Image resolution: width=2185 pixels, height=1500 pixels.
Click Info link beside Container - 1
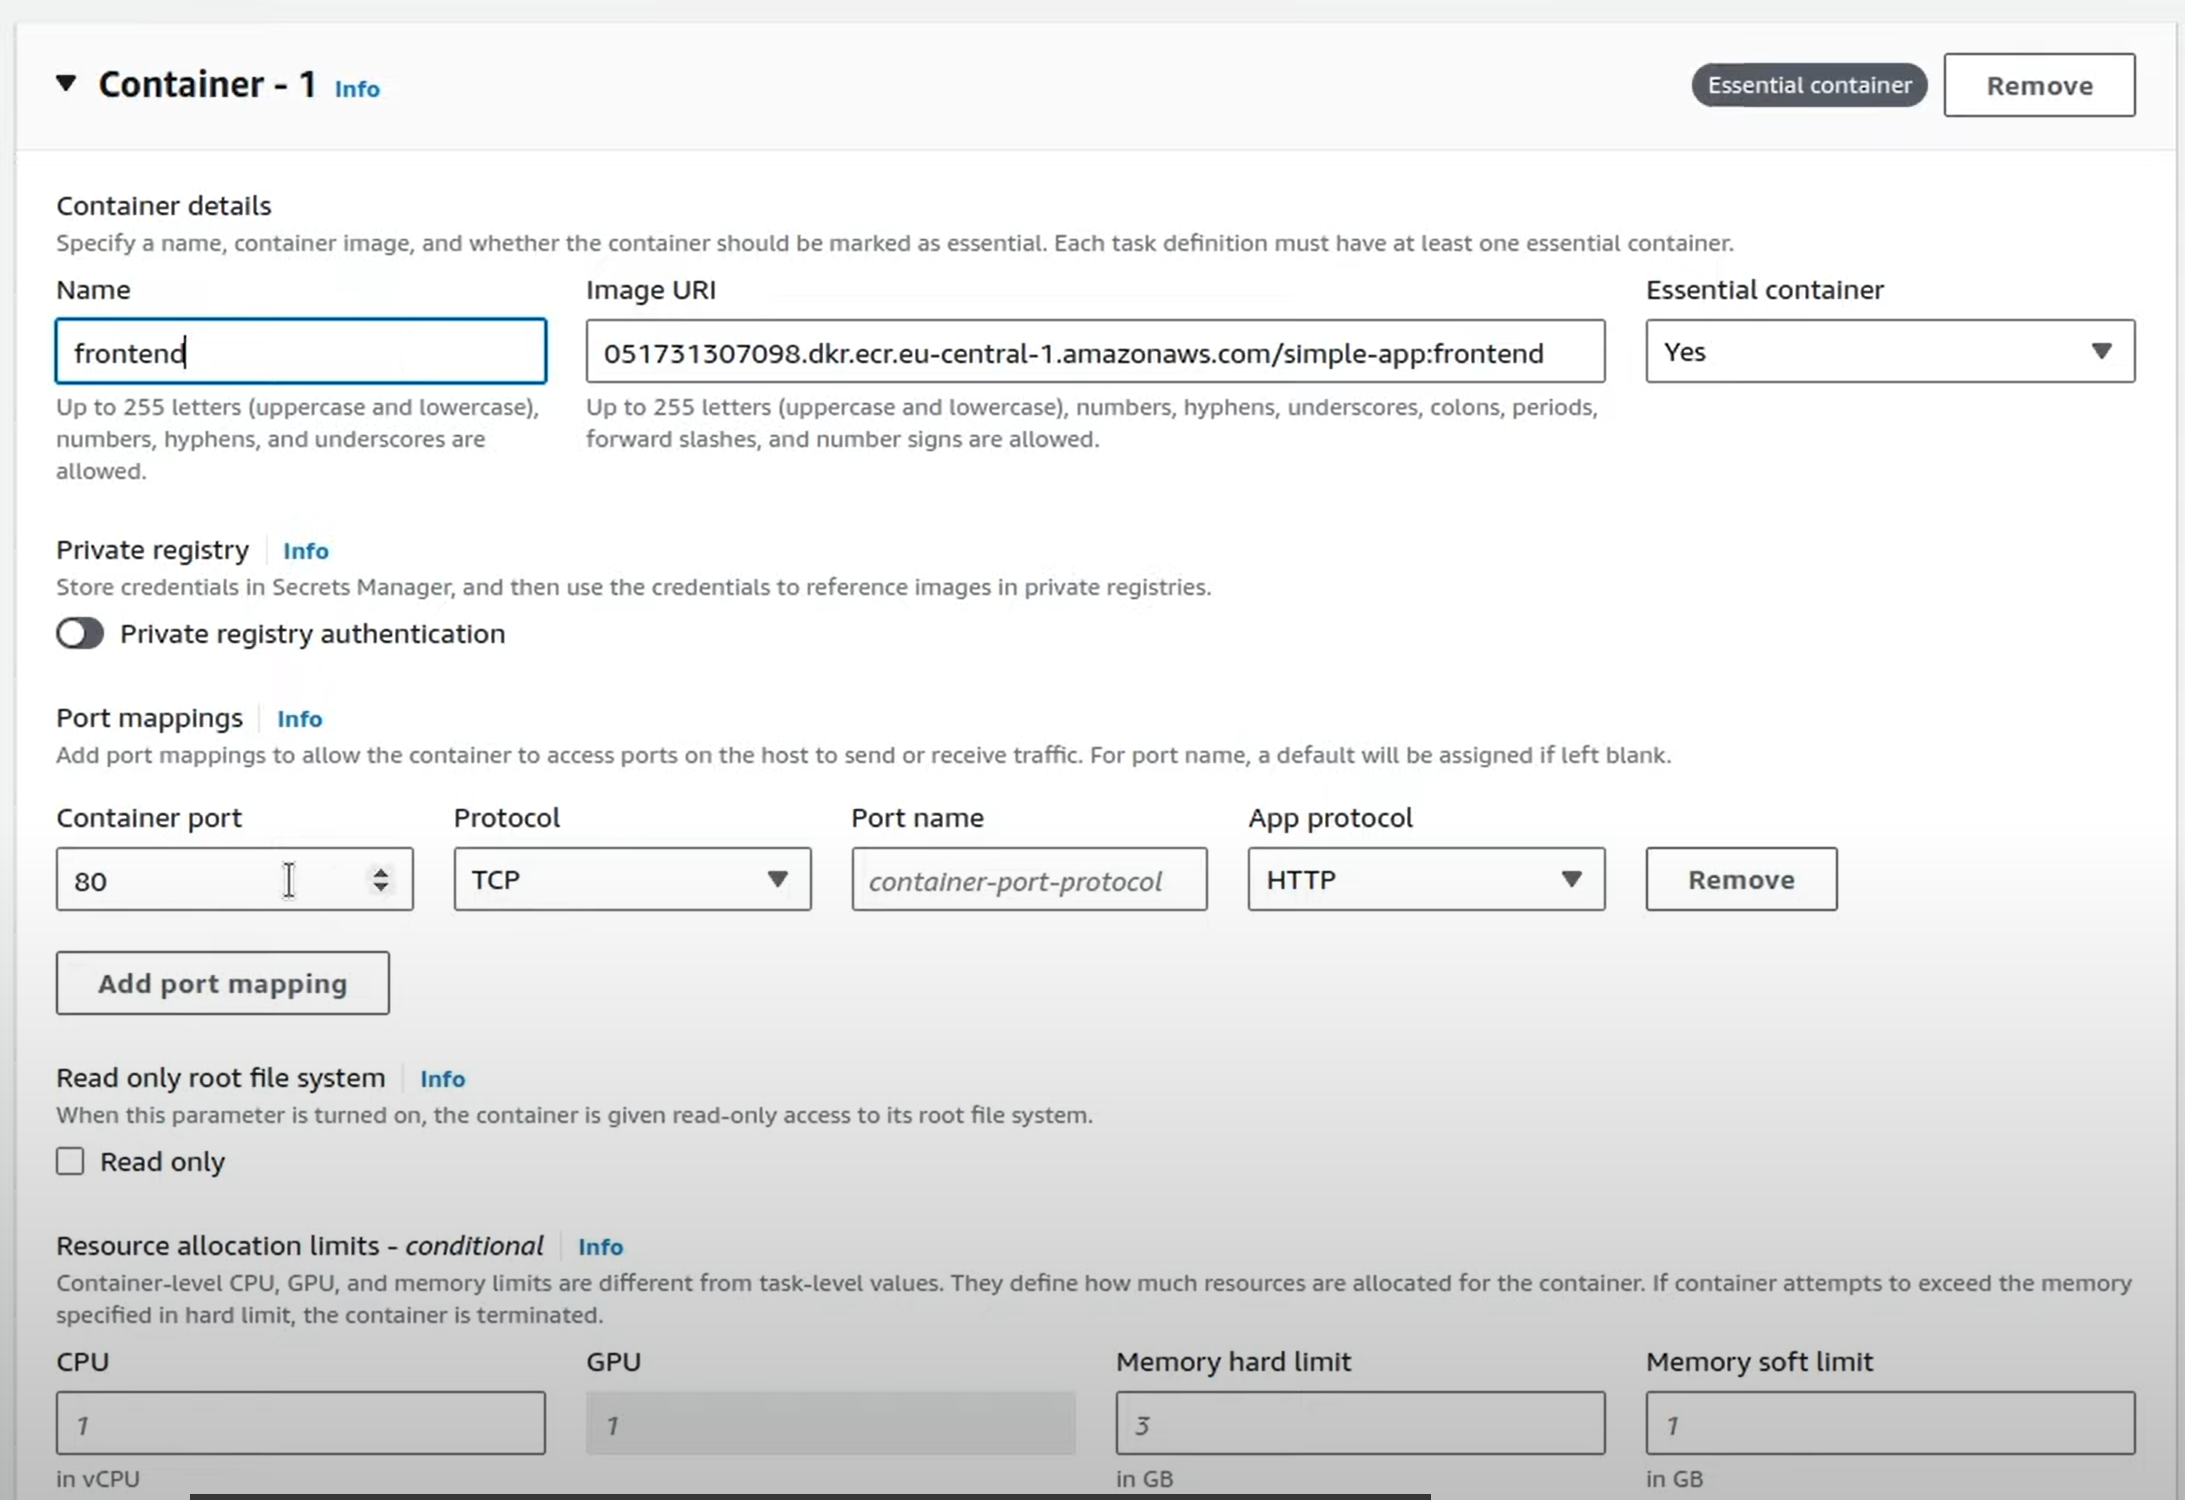(x=356, y=89)
